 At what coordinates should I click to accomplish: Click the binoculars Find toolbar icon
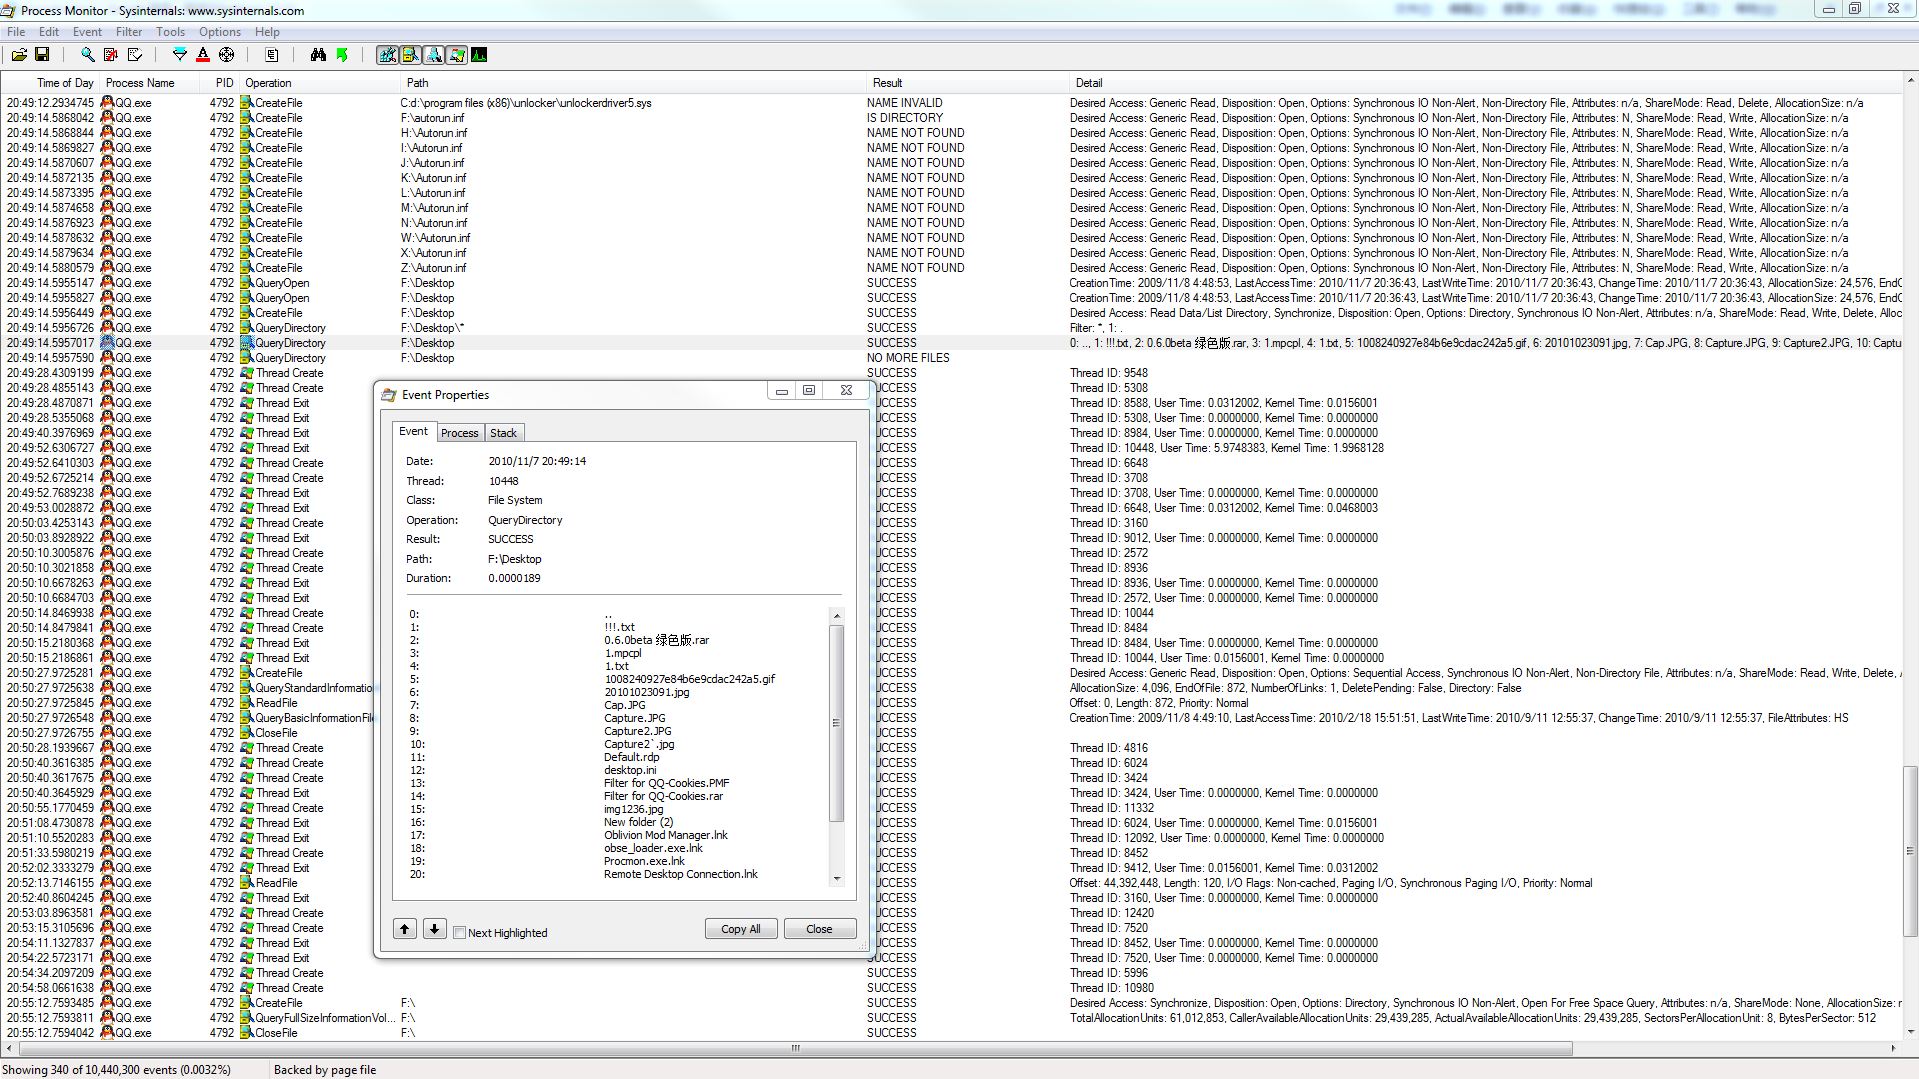(318, 55)
